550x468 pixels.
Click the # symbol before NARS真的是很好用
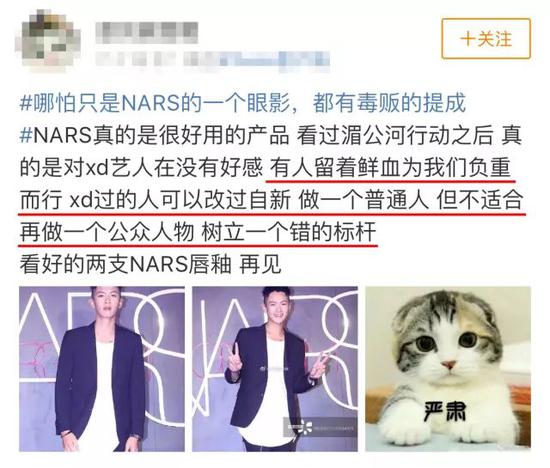point(26,135)
